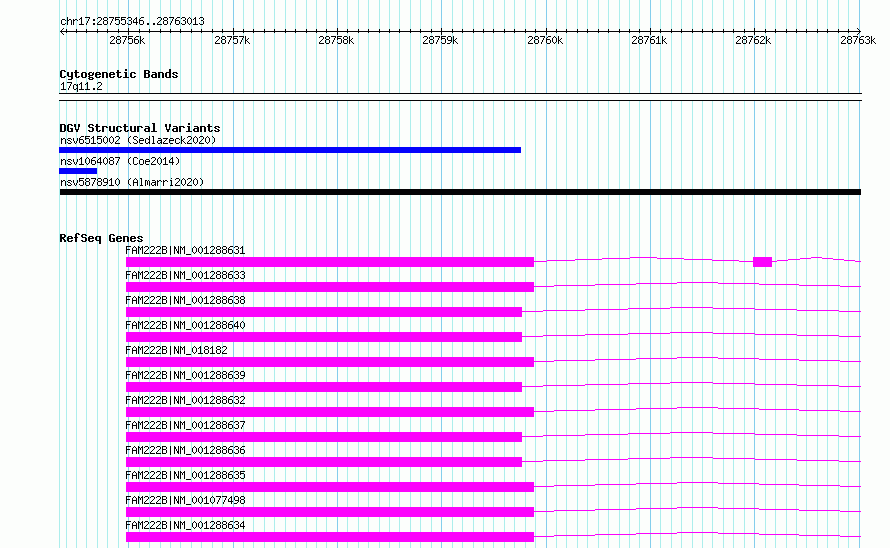
Task: Open transcript label FAM222B|NM_001077498
Action: click(x=185, y=500)
